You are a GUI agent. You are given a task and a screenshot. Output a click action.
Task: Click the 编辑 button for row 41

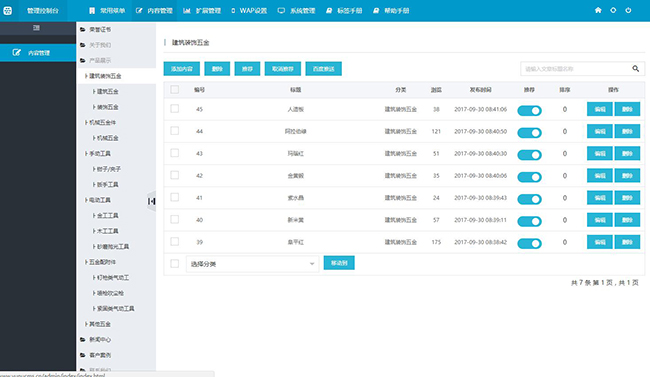point(600,197)
